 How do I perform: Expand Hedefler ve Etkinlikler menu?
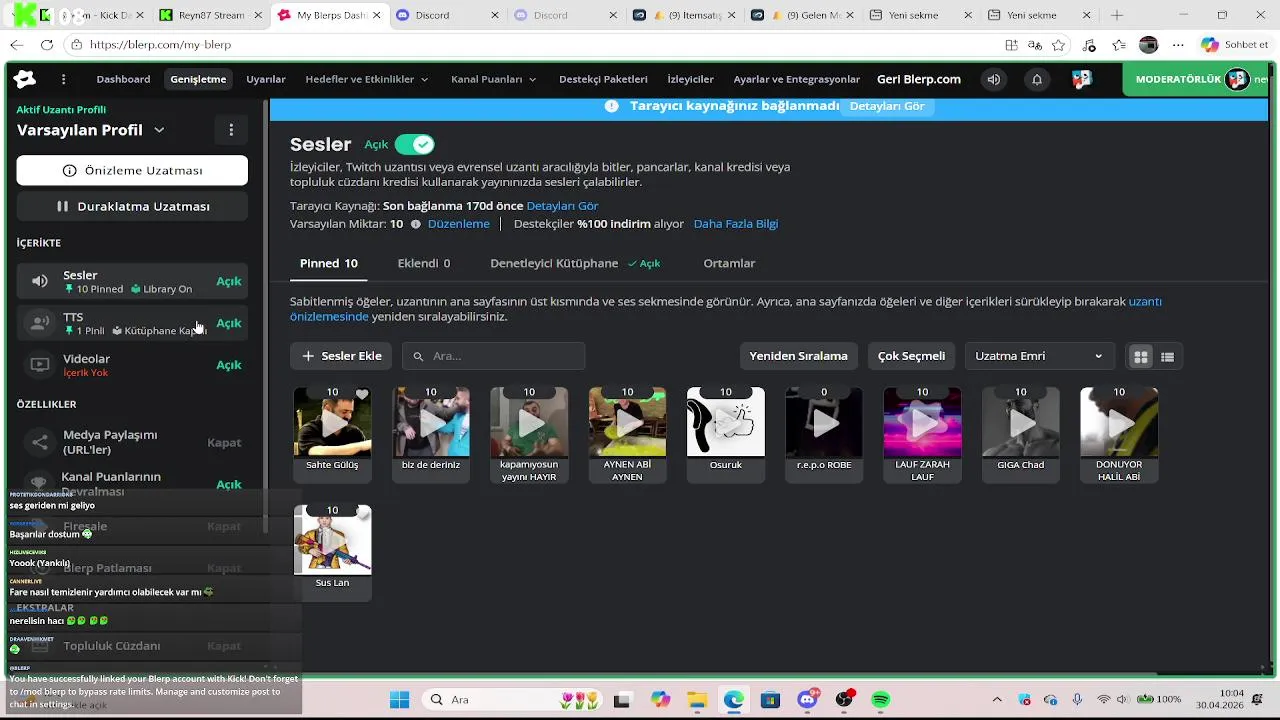367,79
